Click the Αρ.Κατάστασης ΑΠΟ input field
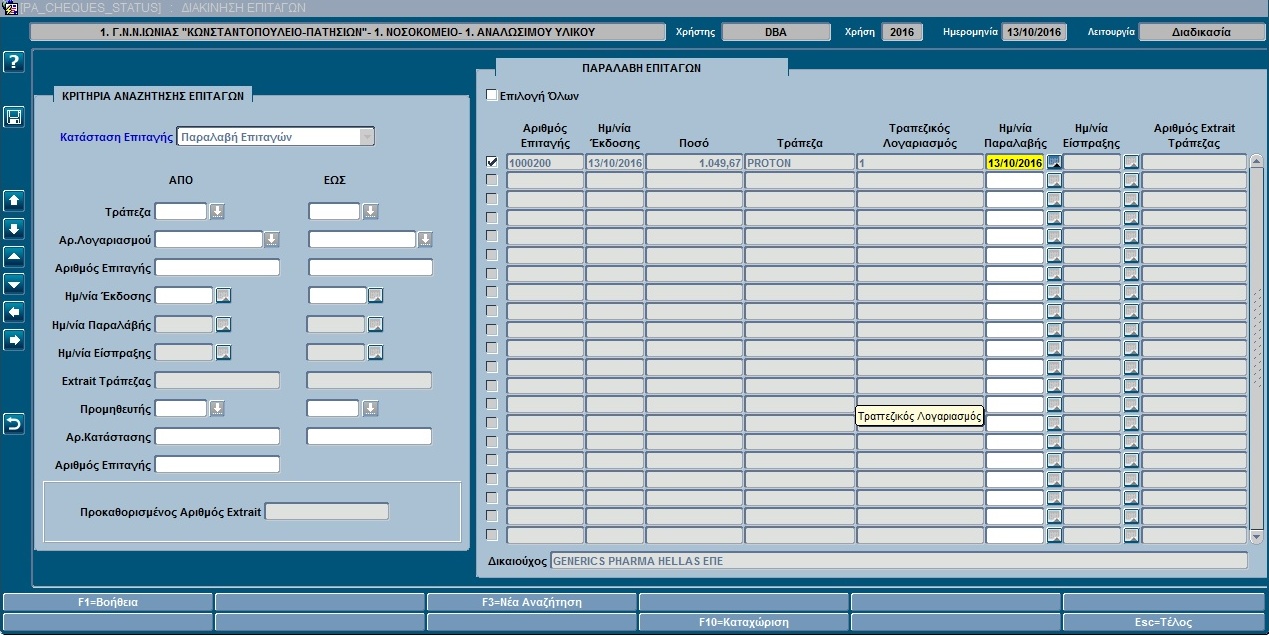 [217, 436]
